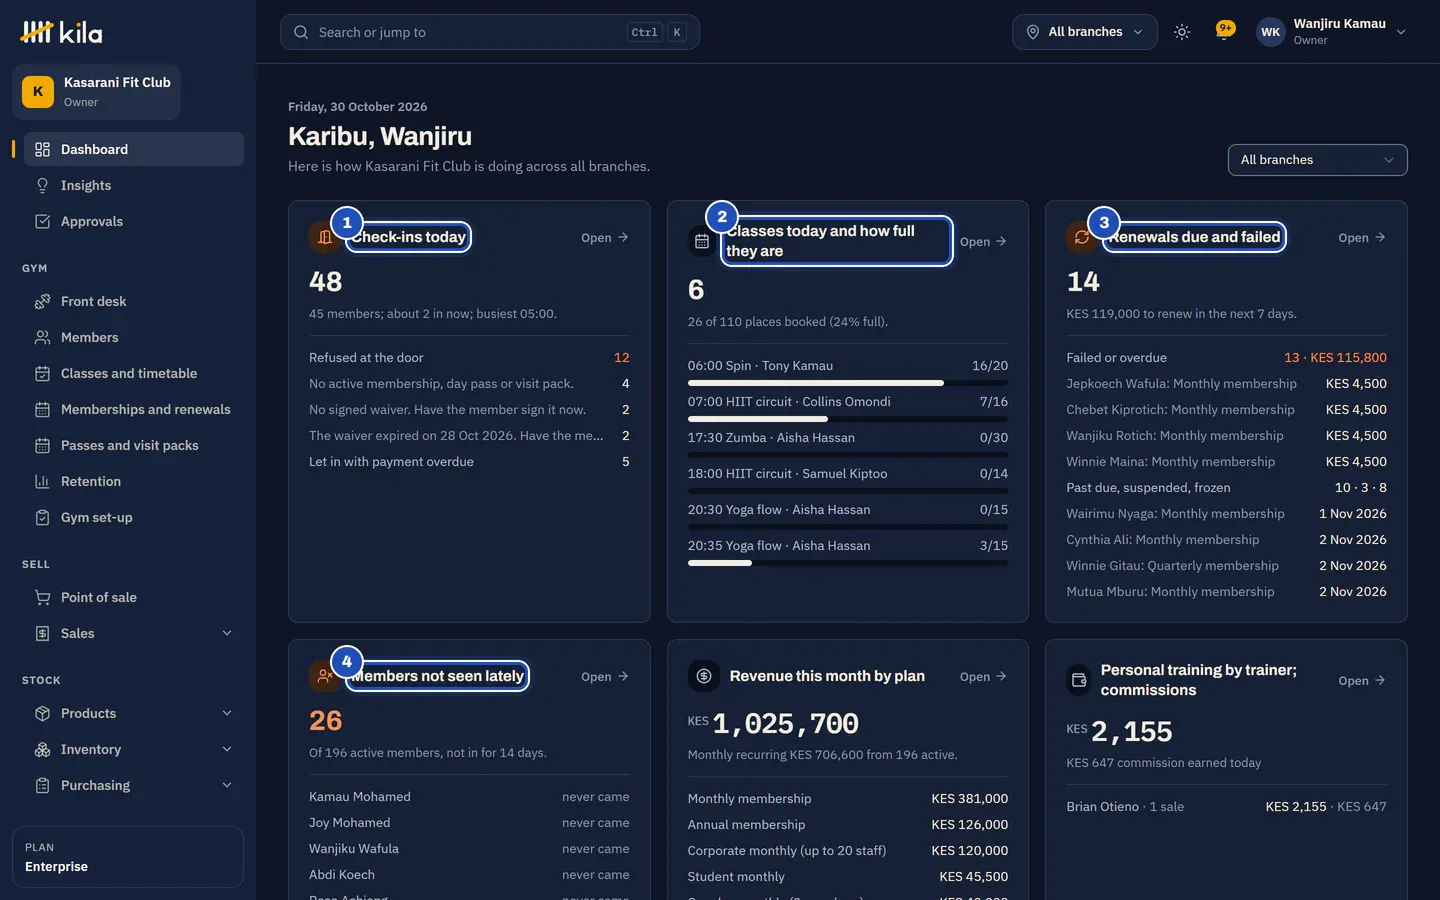The width and height of the screenshot is (1440, 900).
Task: Click the calendar icon on the Classes today card
Action: [702, 241]
